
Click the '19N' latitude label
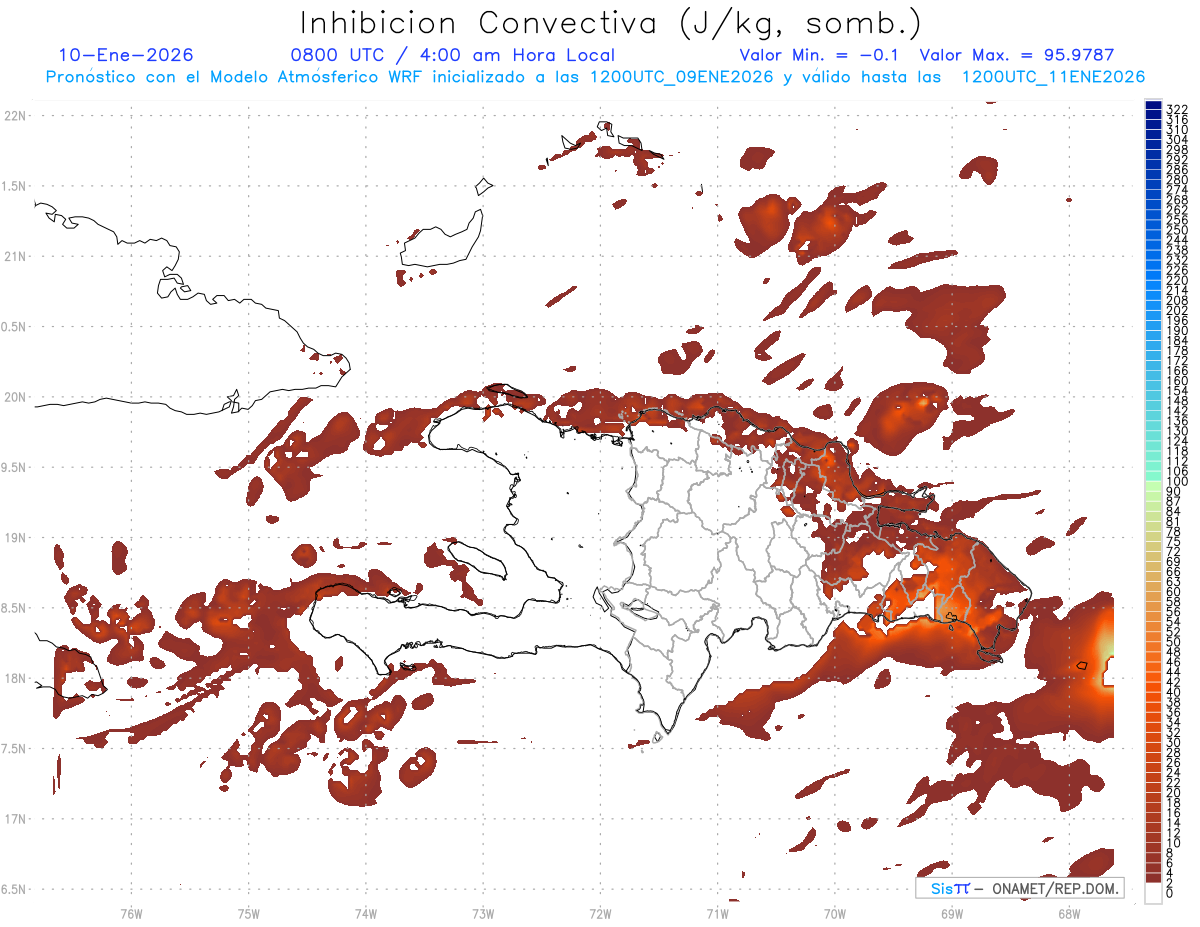(x=14, y=537)
